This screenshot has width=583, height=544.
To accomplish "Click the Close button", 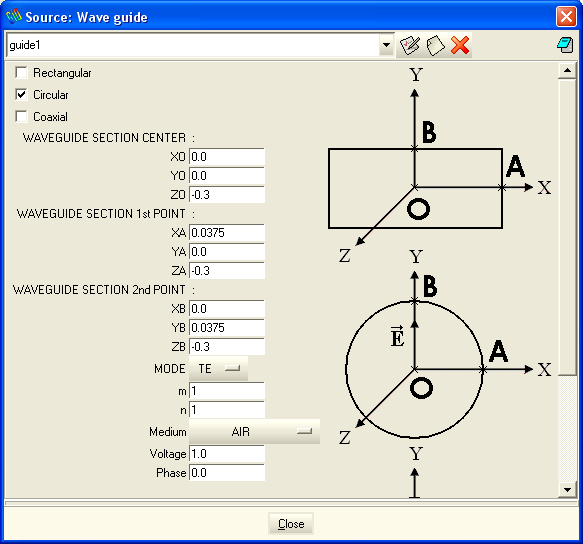I will [x=291, y=524].
